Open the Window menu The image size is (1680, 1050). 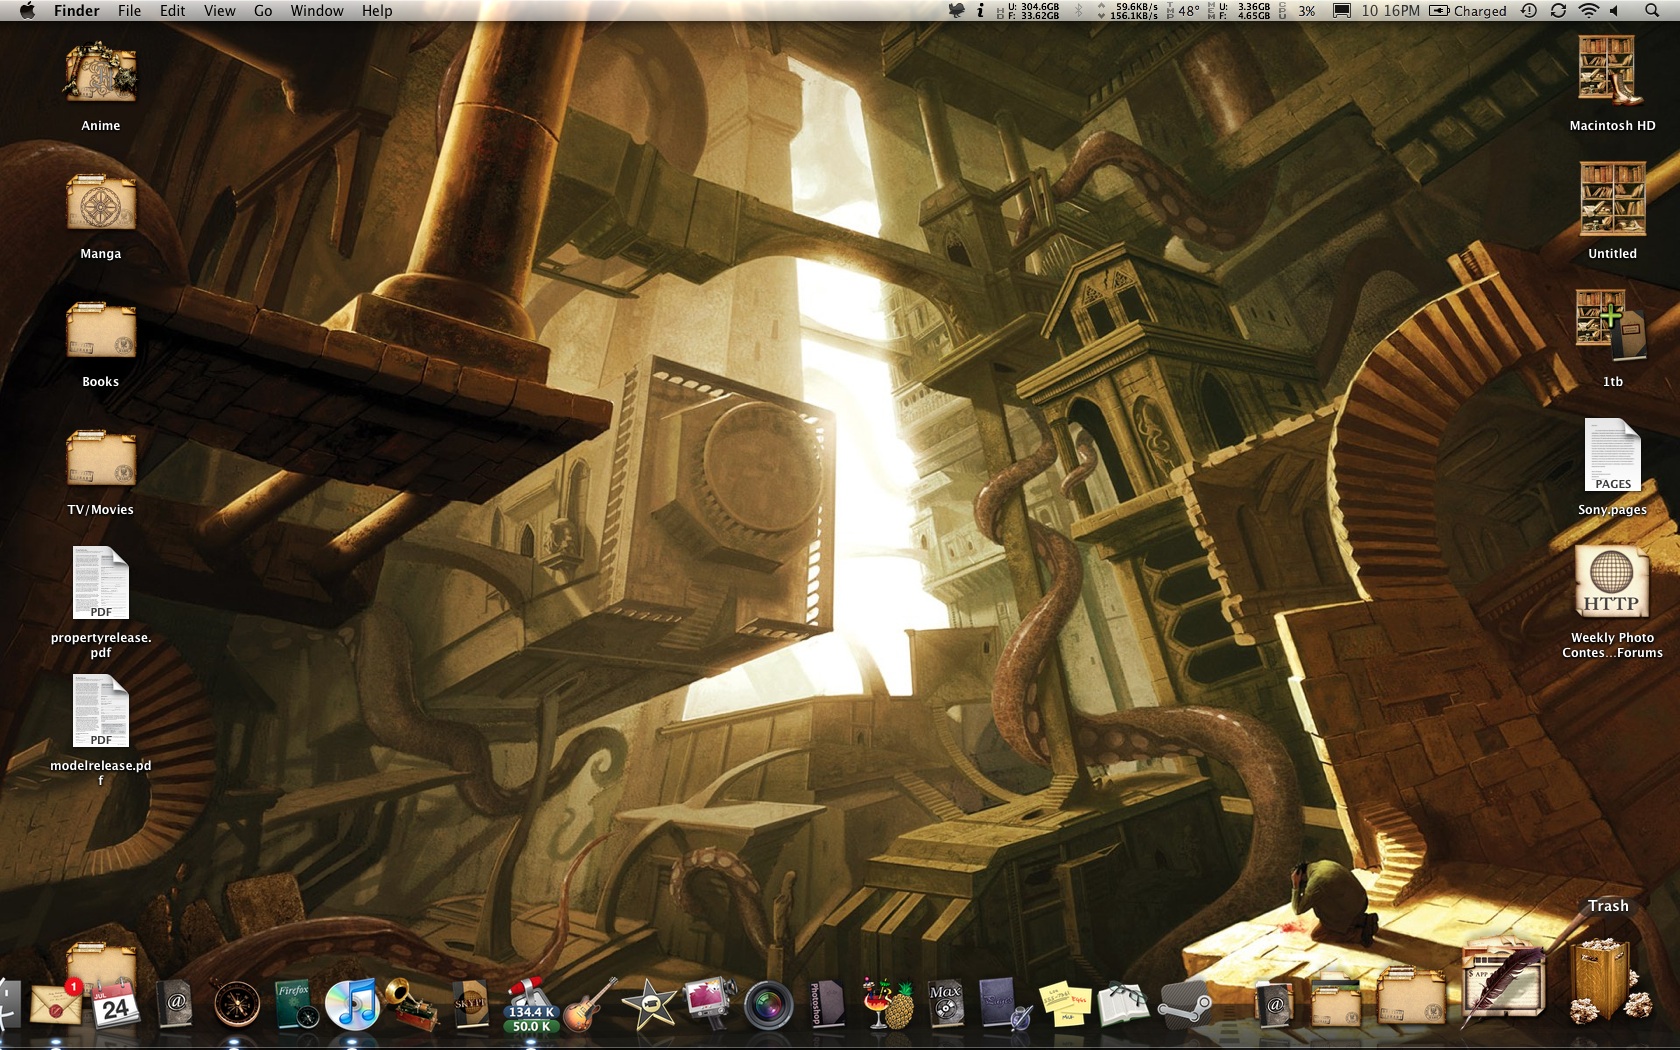click(317, 11)
